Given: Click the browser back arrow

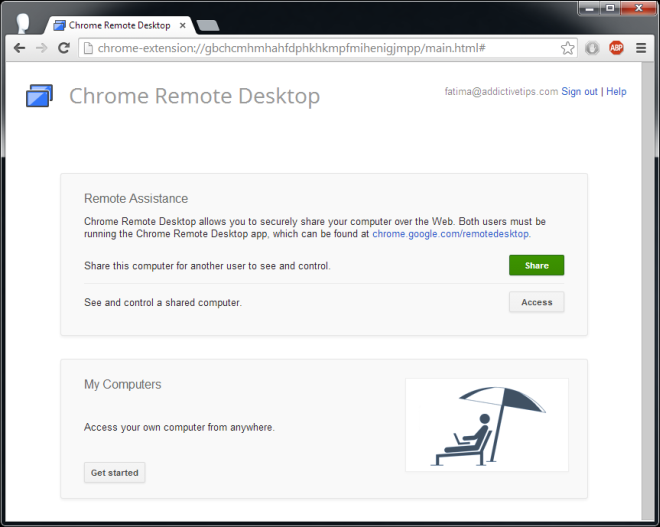Looking at the screenshot, I should (19, 48).
